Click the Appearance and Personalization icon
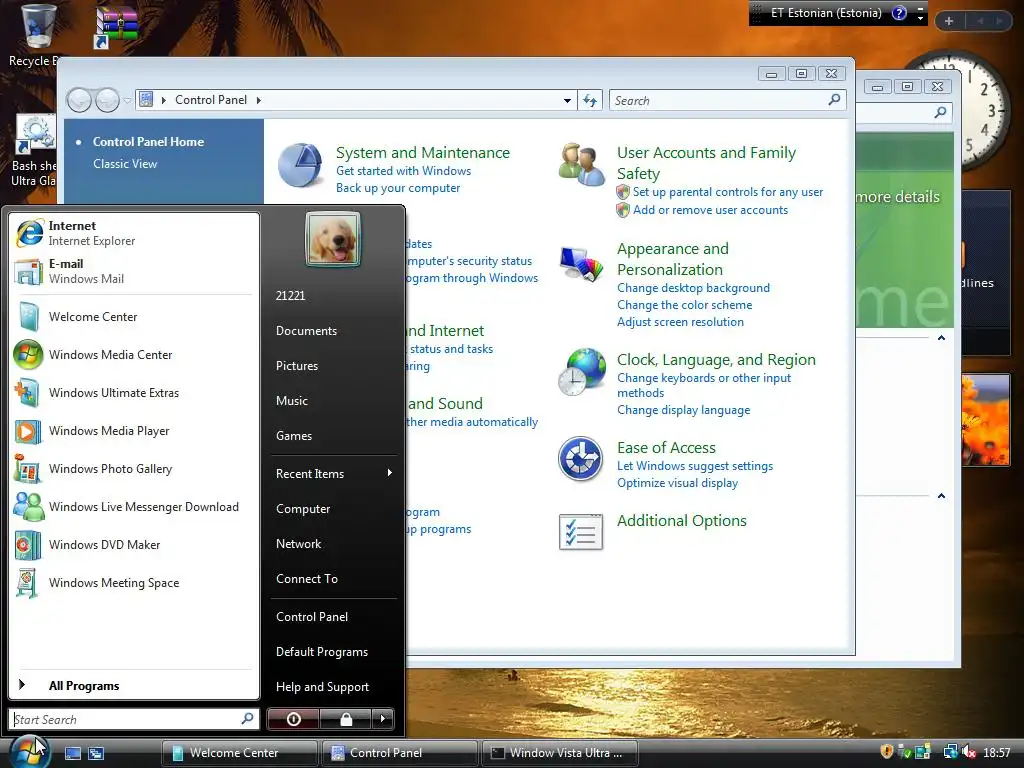Viewport: 1024px width, 768px height. (581, 263)
